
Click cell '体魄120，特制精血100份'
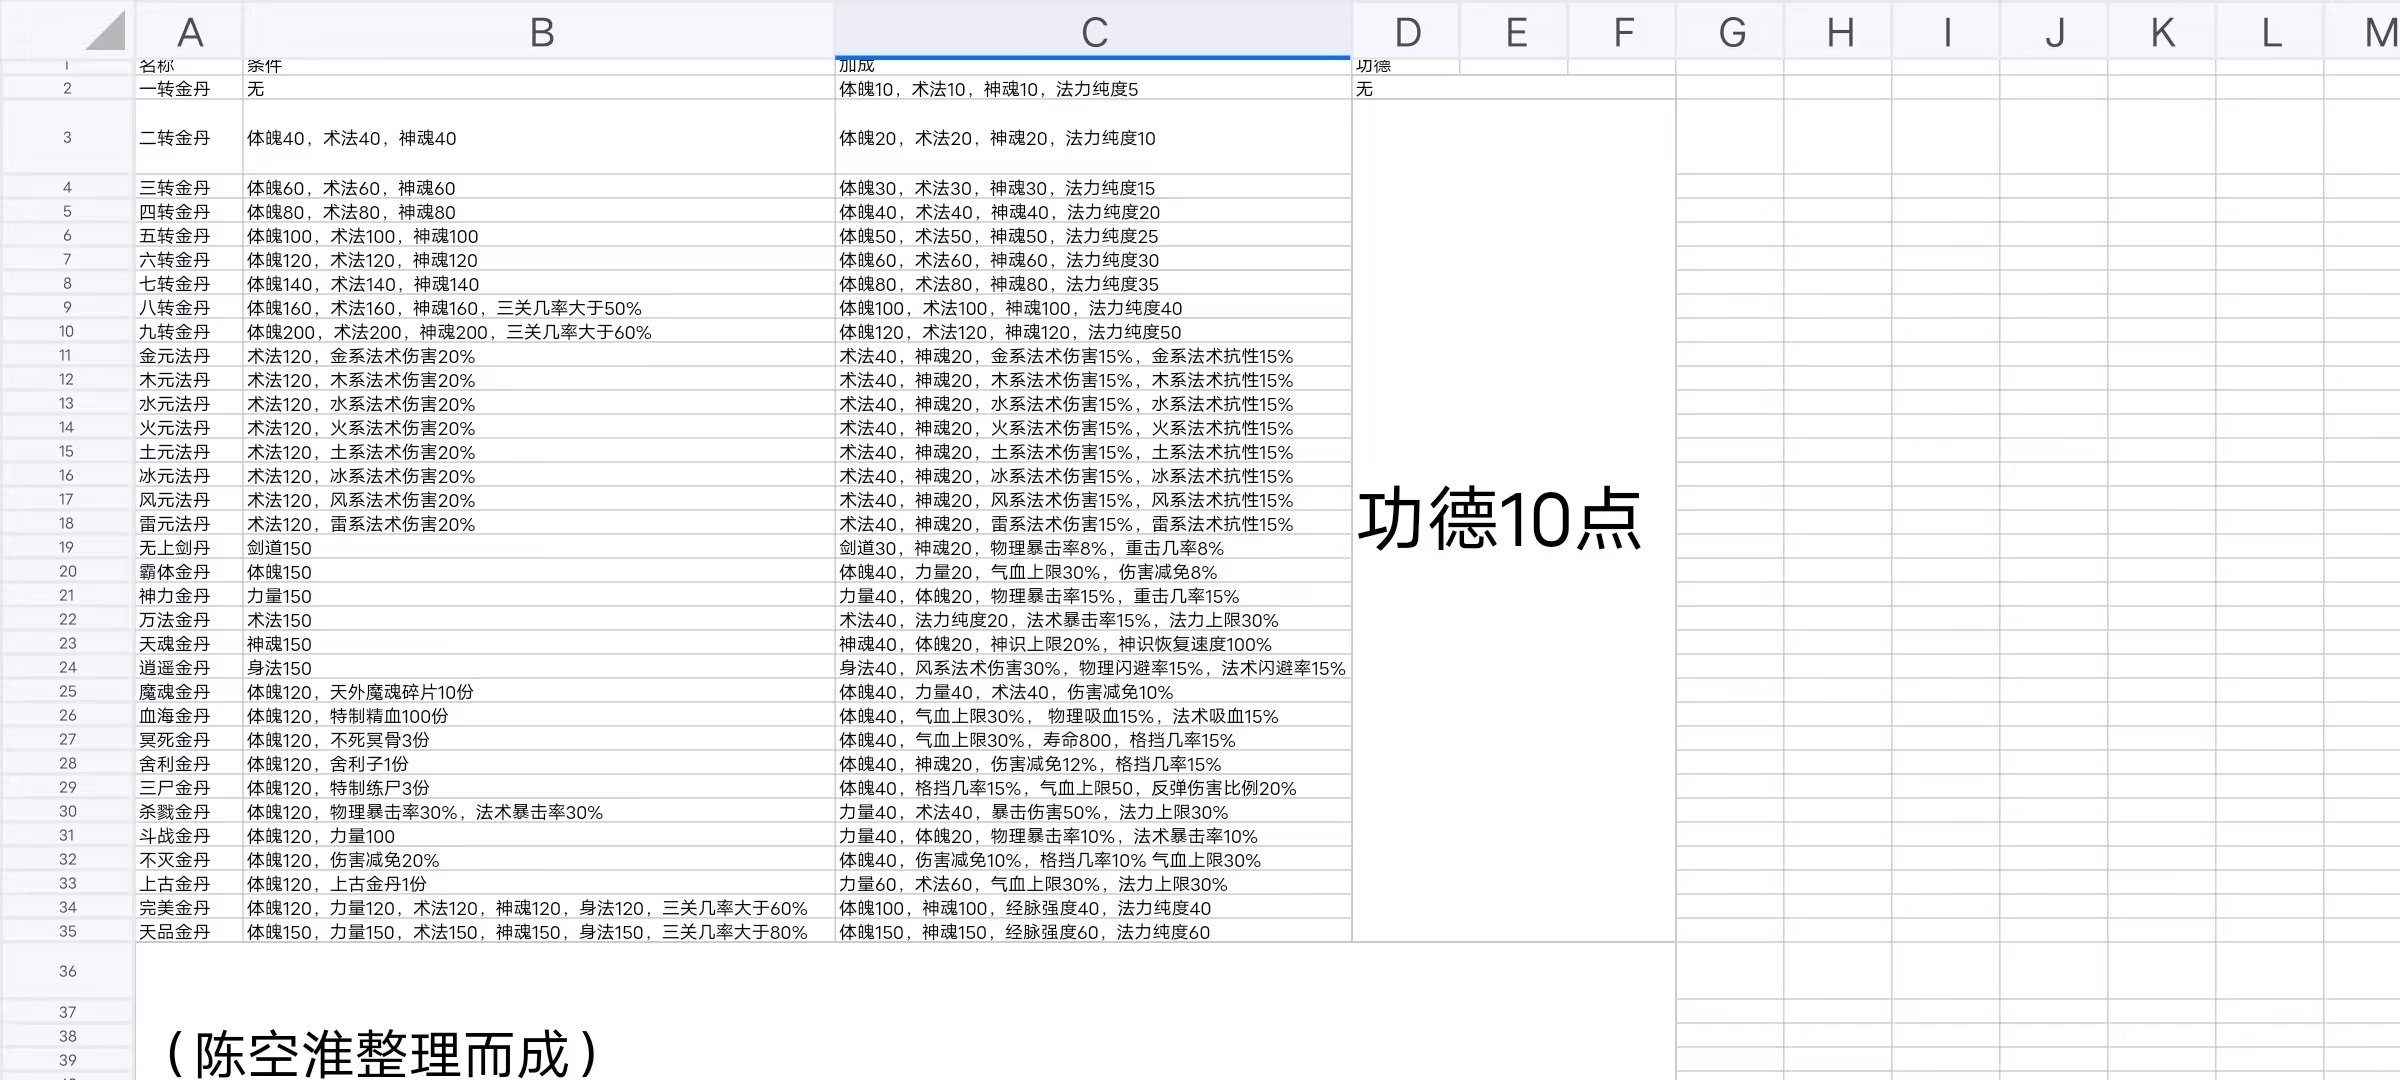point(539,716)
